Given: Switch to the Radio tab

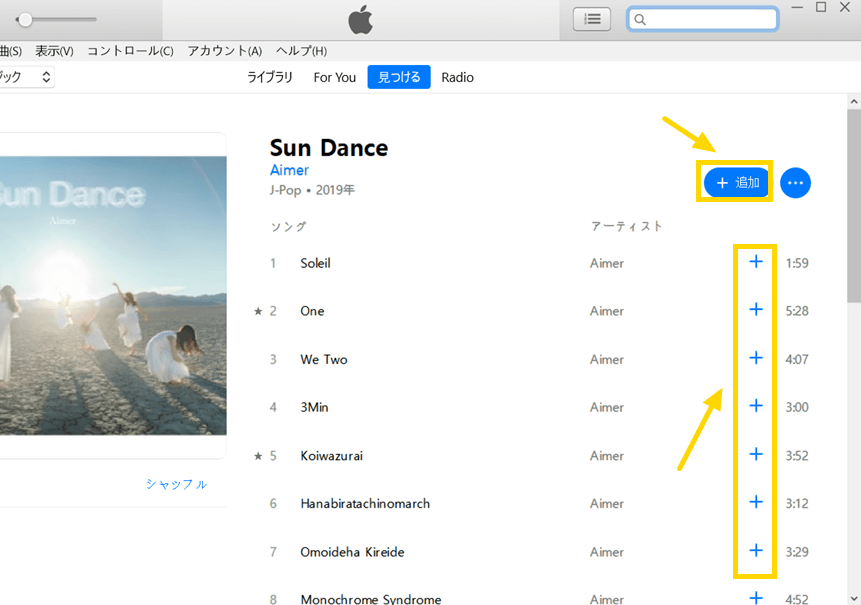Looking at the screenshot, I should (457, 77).
